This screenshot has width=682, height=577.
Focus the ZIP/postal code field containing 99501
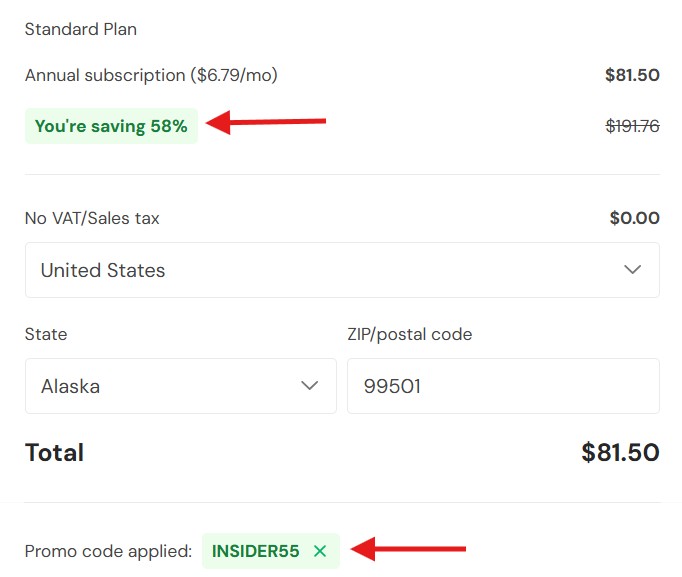[503, 386]
